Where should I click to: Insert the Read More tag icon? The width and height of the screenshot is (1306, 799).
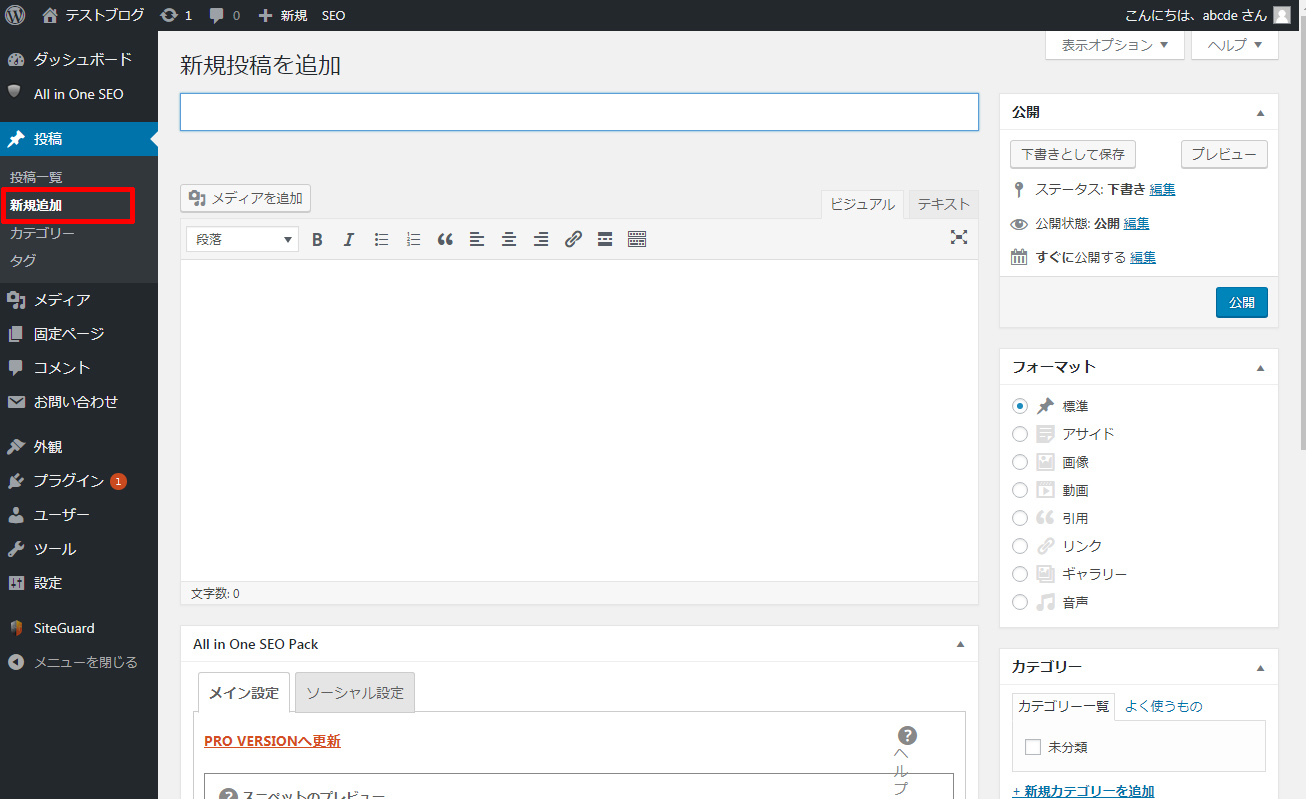click(x=605, y=240)
